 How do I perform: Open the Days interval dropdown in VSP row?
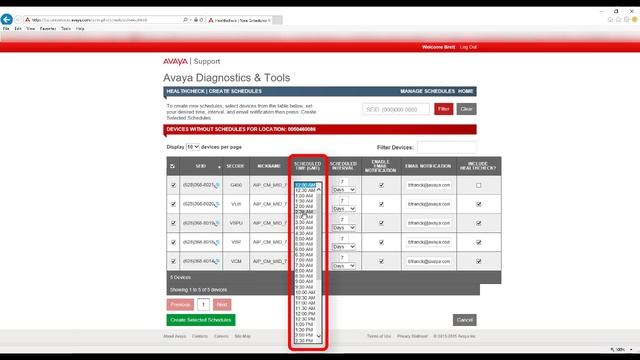344,247
